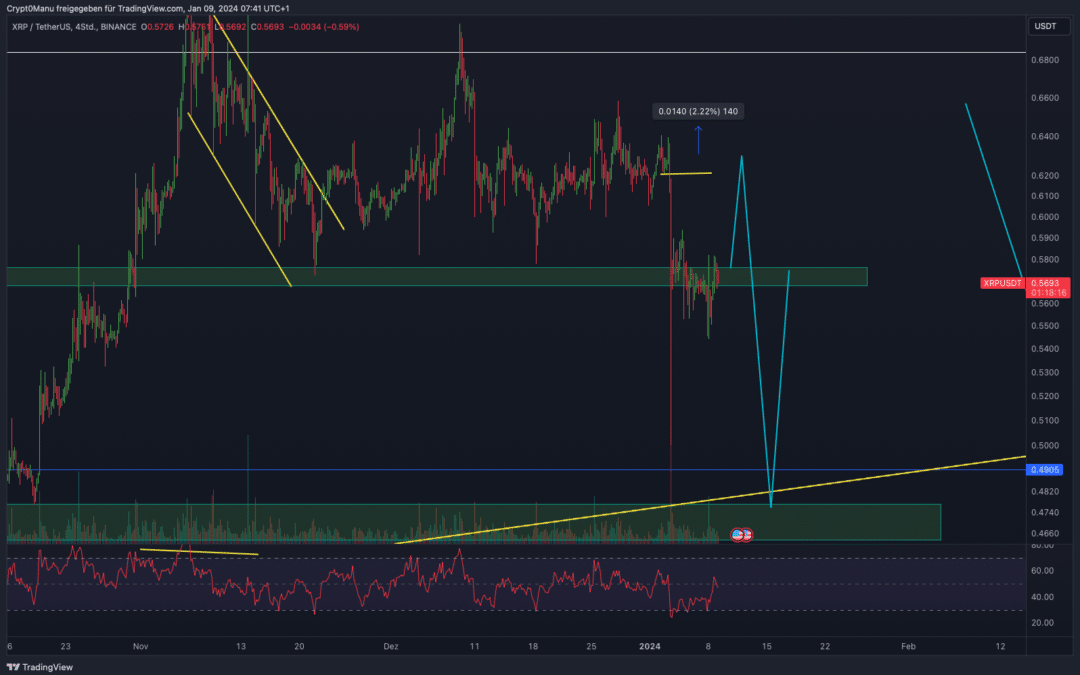The width and height of the screenshot is (1080, 675).
Task: Click the 0.6200 price axis label
Action: click(x=1045, y=176)
